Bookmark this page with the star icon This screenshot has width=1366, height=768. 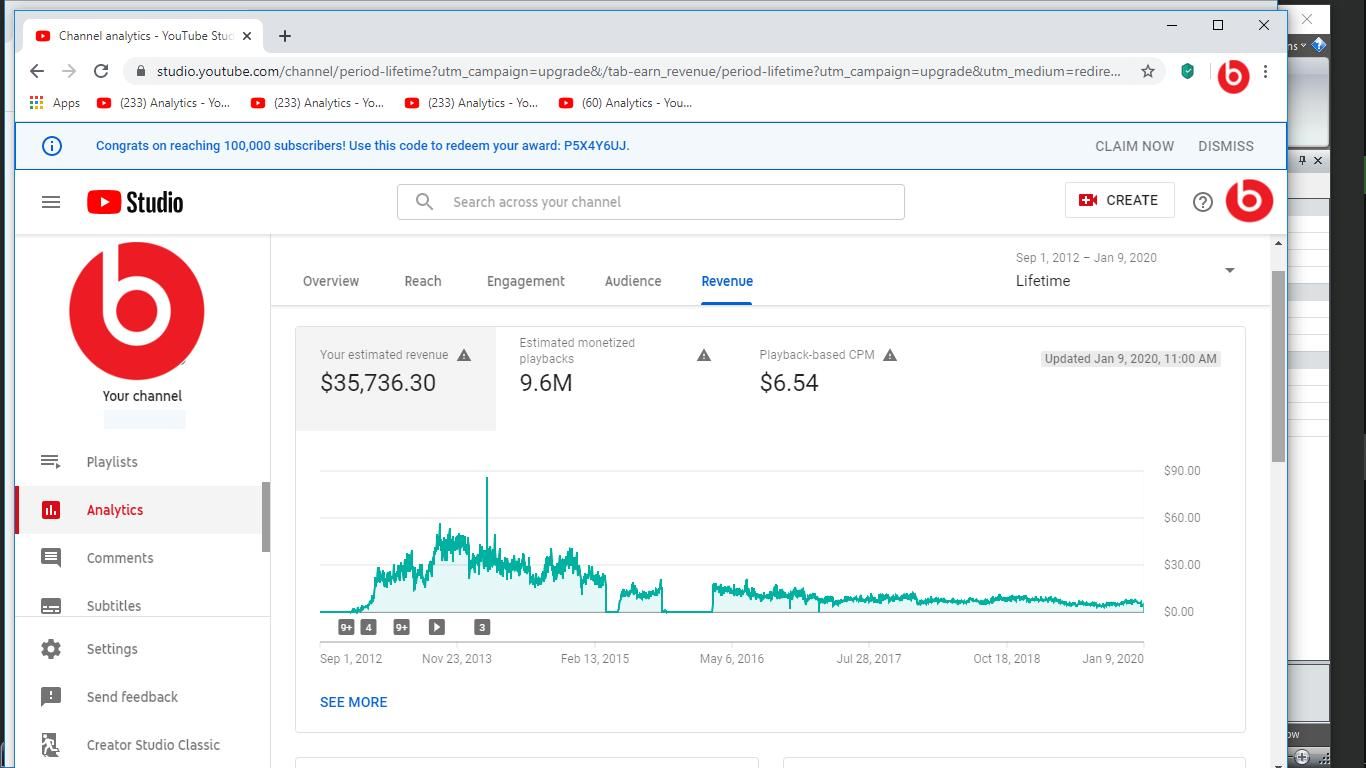point(1148,71)
